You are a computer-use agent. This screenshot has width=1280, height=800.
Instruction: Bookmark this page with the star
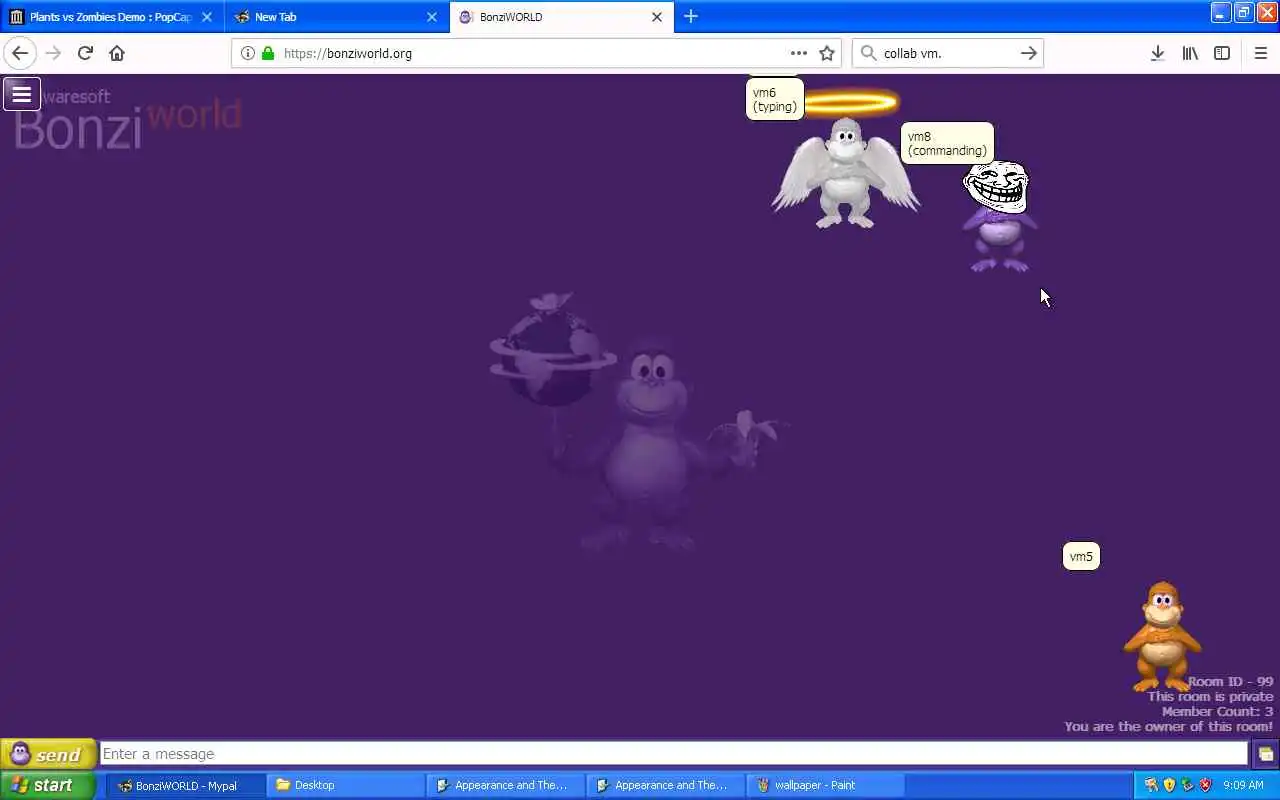click(x=827, y=53)
